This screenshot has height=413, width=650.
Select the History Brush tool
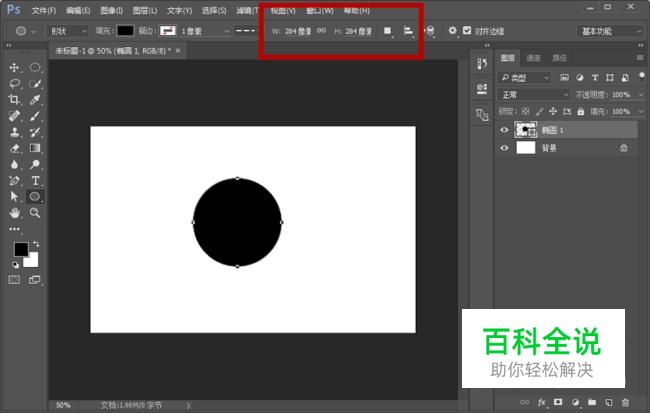35,132
